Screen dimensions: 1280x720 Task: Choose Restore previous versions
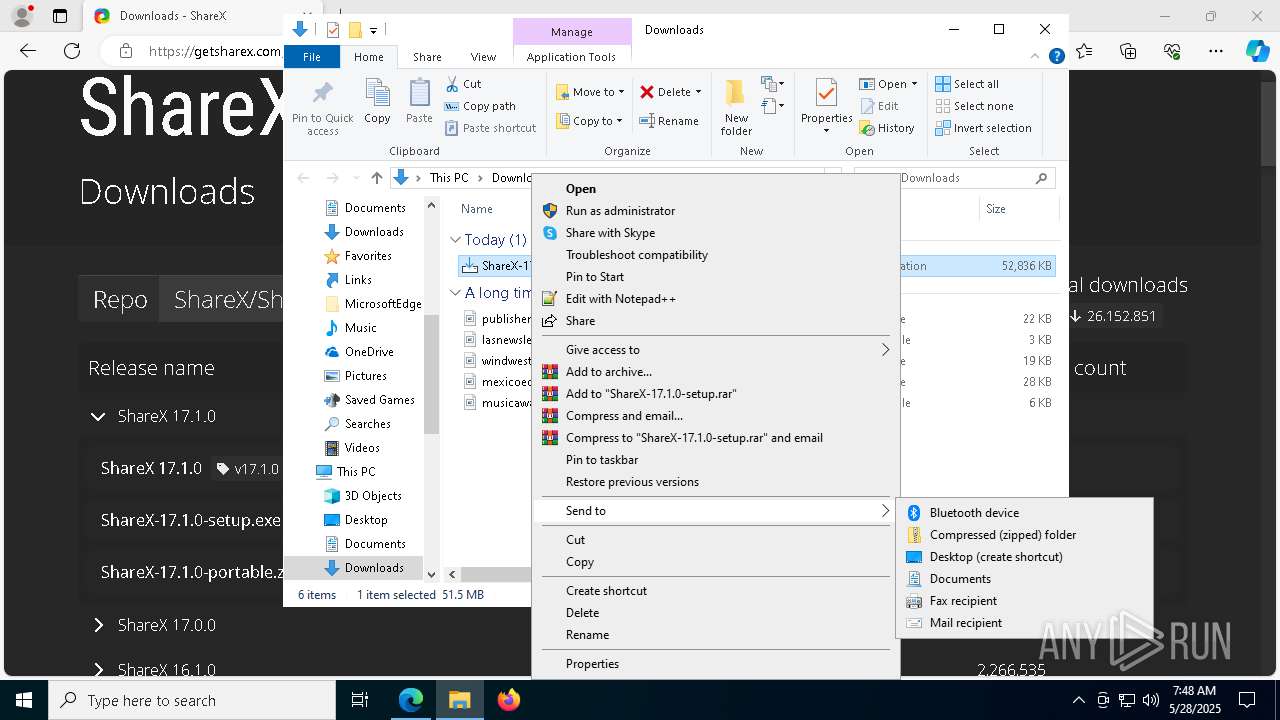[x=716, y=482]
